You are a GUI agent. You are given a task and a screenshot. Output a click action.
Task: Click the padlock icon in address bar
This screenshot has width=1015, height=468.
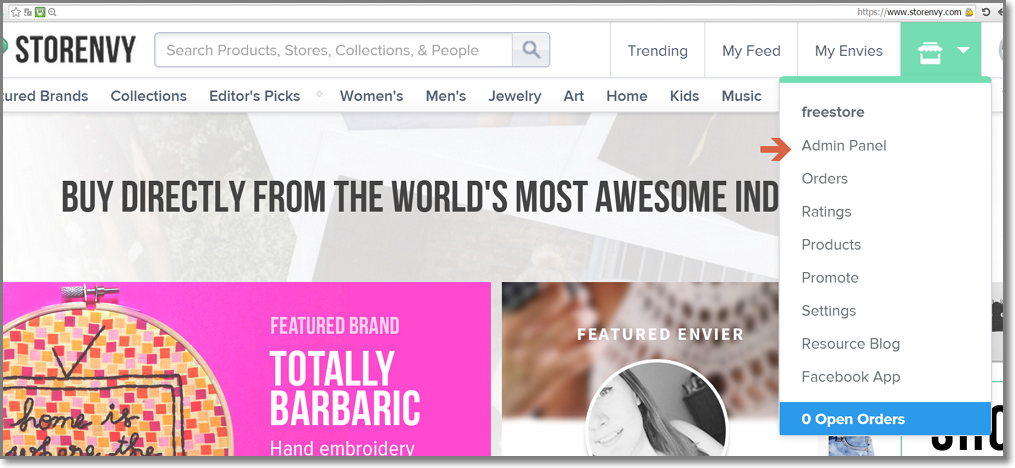[x=969, y=12]
